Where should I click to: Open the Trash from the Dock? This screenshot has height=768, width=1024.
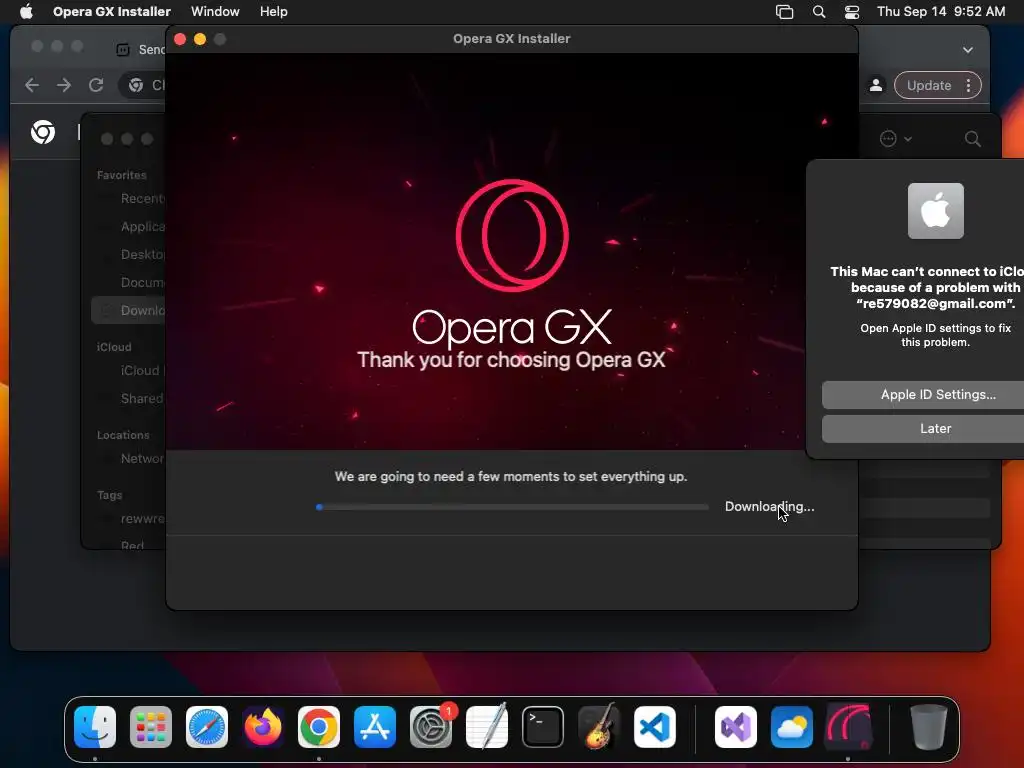click(929, 727)
